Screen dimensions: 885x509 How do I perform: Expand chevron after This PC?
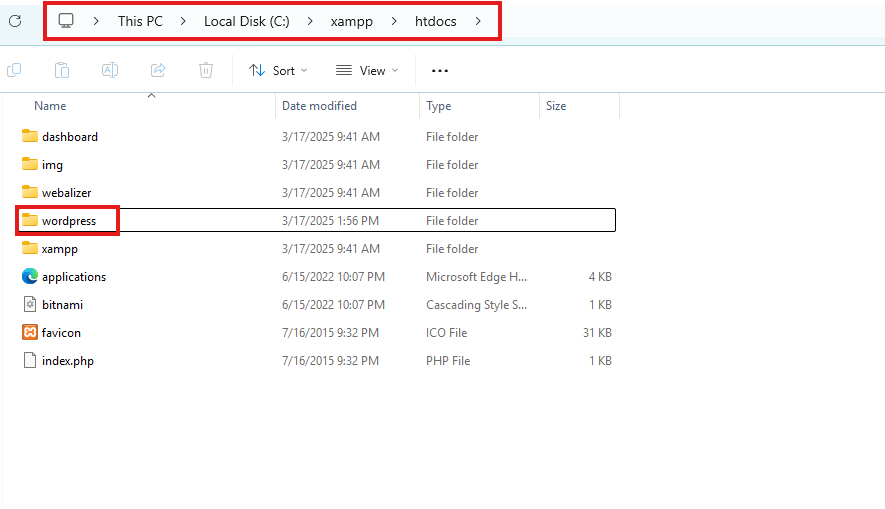[x=183, y=21]
